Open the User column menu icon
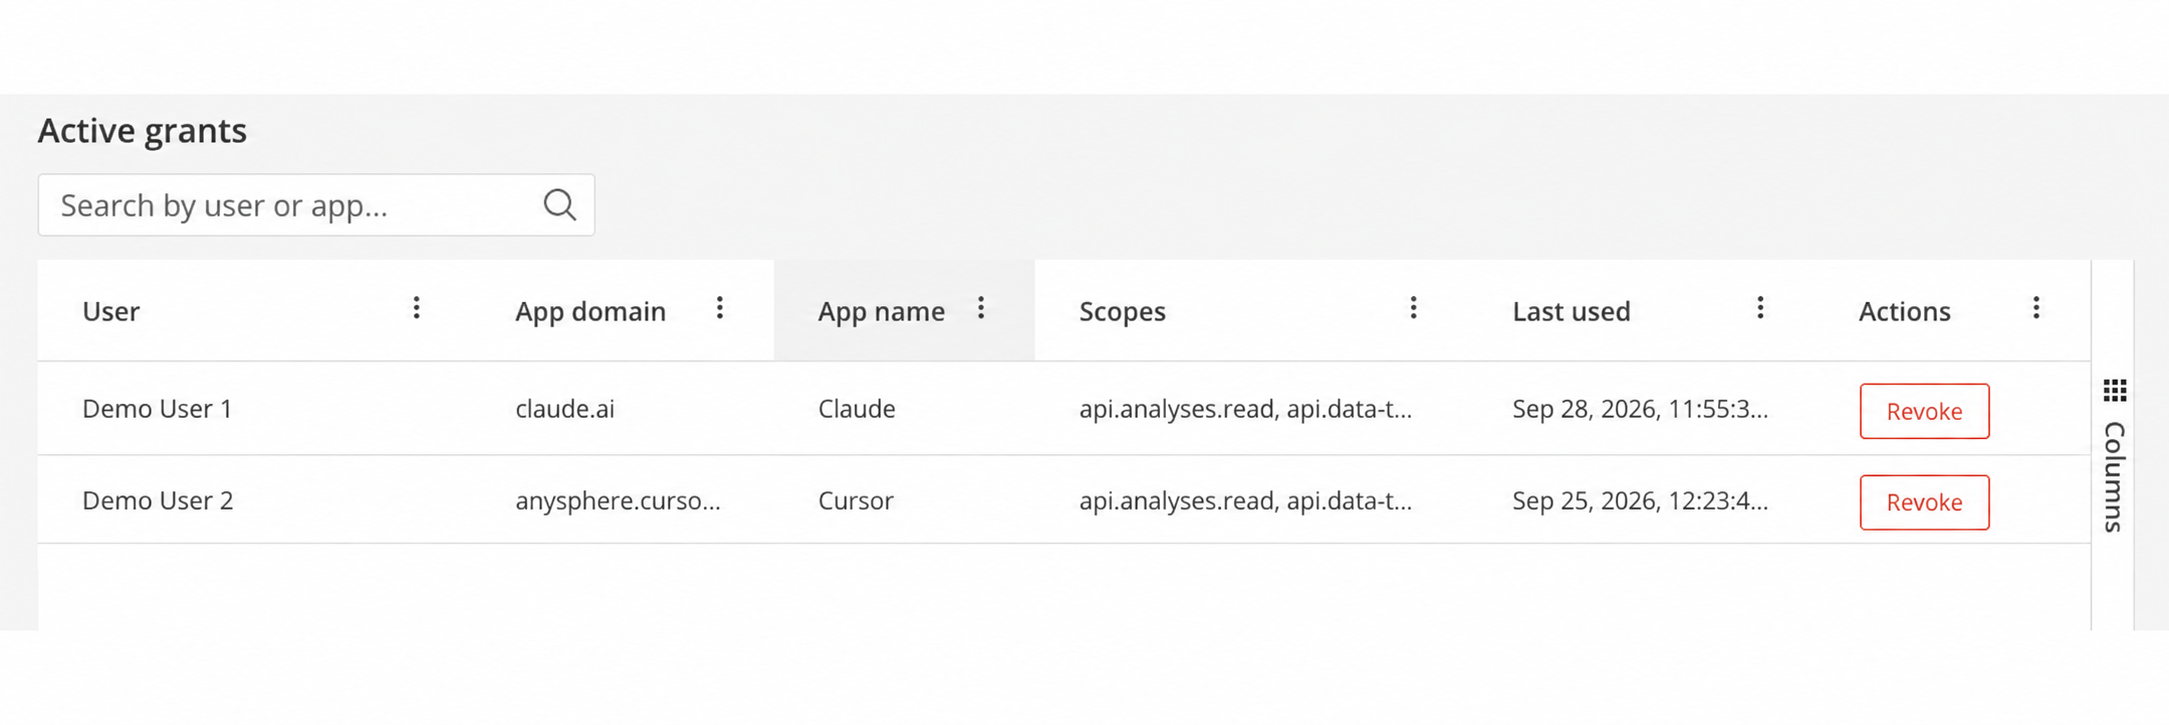 pyautogui.click(x=416, y=308)
